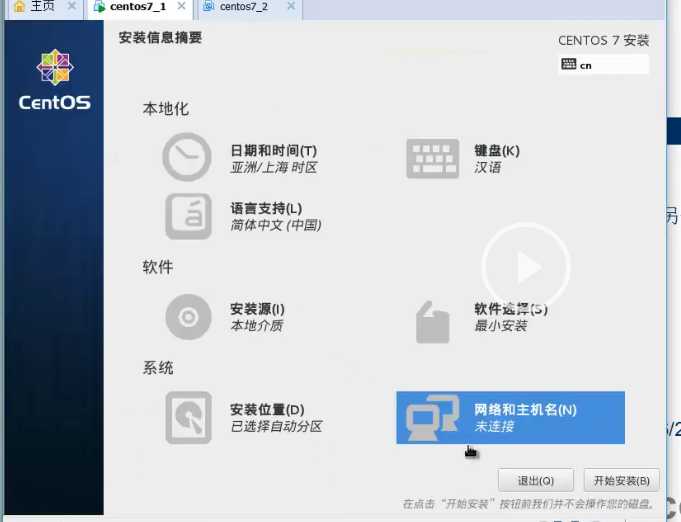The height and width of the screenshot is (522, 681).
Task: Play the video overlay
Action: 526,267
